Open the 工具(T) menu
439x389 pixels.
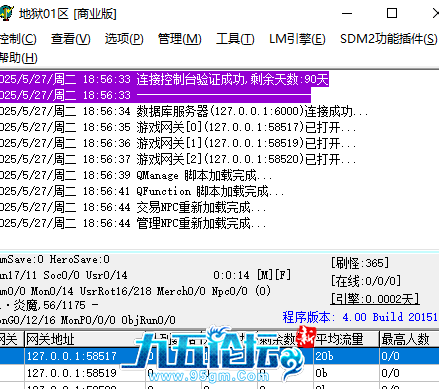point(235,39)
